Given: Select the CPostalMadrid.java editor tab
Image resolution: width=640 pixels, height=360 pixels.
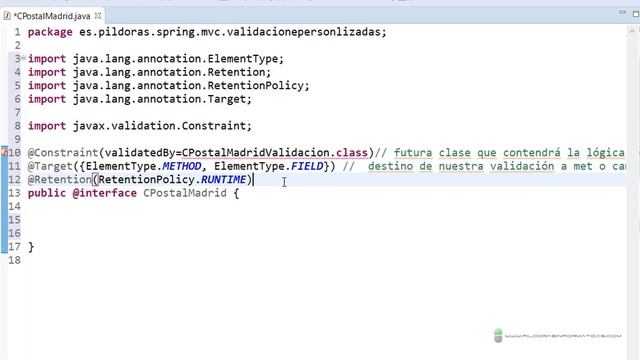Looking at the screenshot, I should (x=52, y=16).
